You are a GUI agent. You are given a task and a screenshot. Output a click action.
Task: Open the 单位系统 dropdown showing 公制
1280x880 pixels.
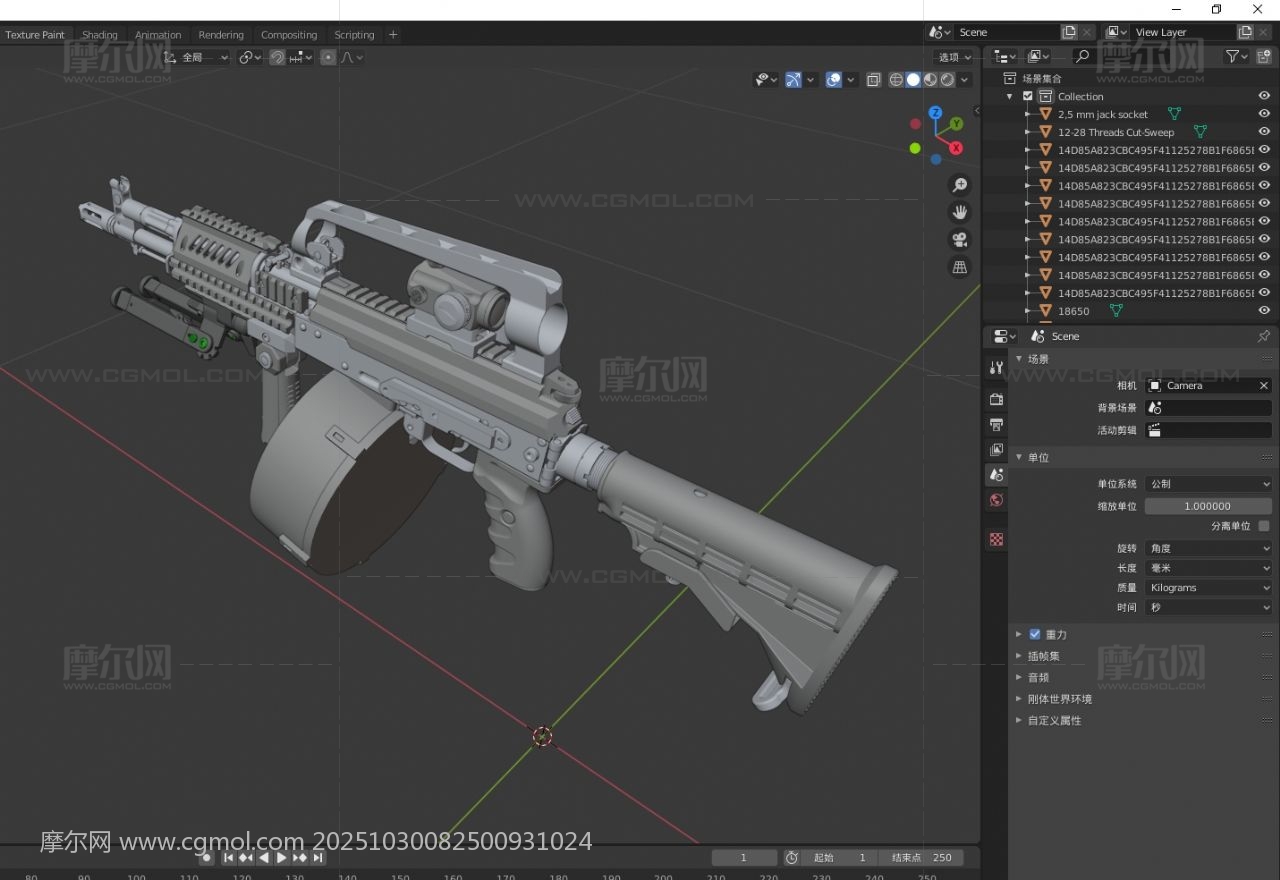point(1208,484)
